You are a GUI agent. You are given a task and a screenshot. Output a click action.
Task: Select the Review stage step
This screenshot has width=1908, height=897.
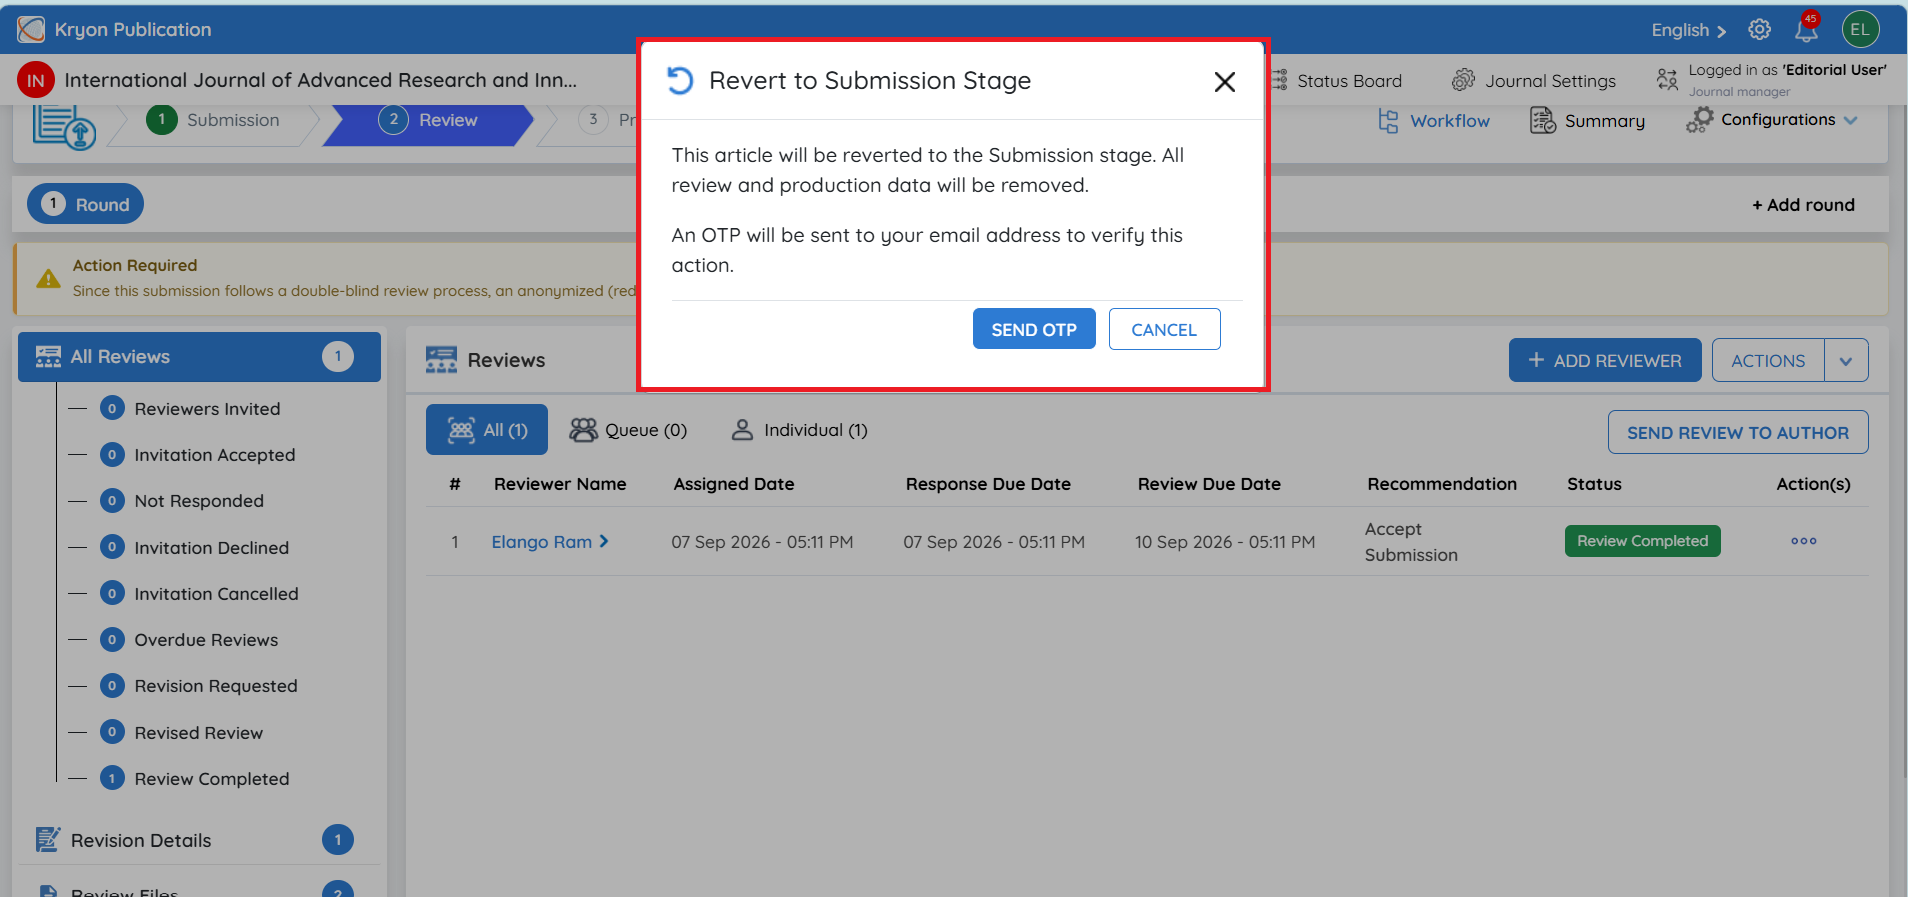pyautogui.click(x=428, y=120)
